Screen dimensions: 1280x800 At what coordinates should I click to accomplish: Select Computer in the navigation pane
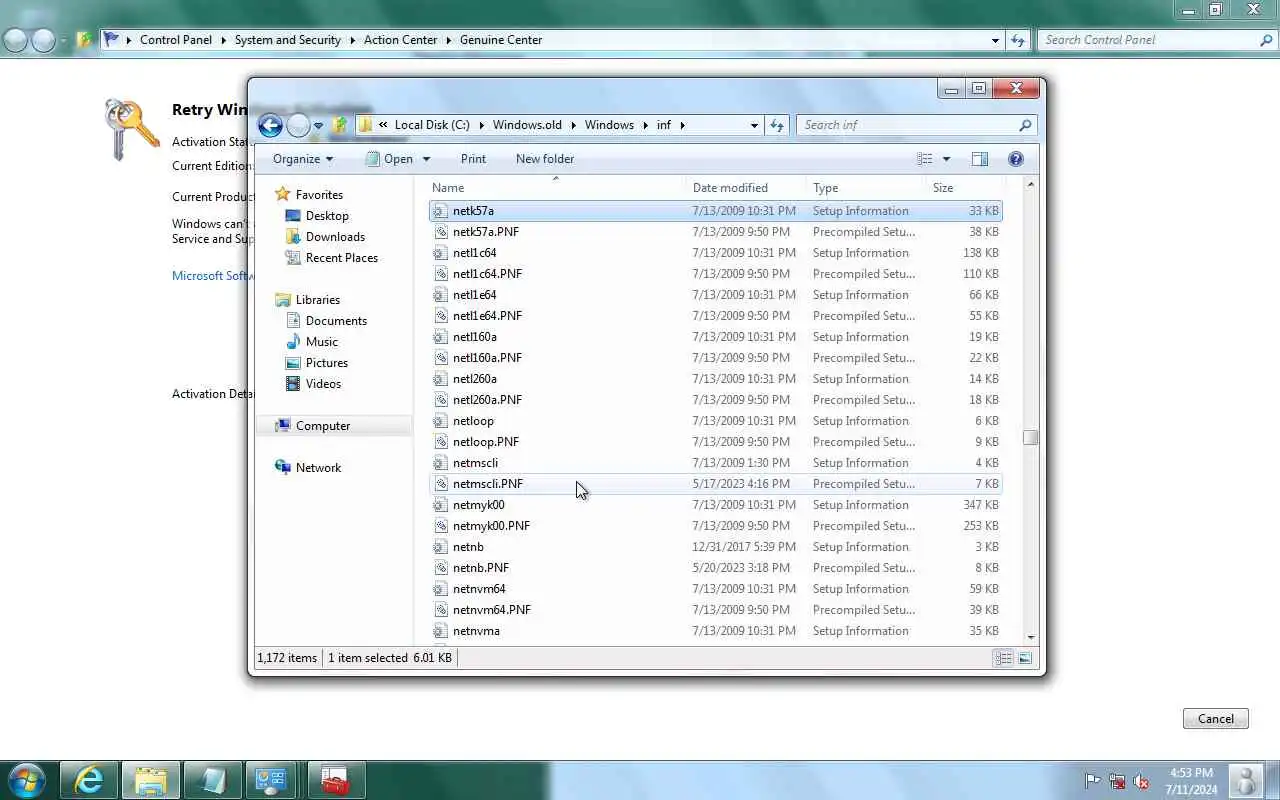click(322, 426)
